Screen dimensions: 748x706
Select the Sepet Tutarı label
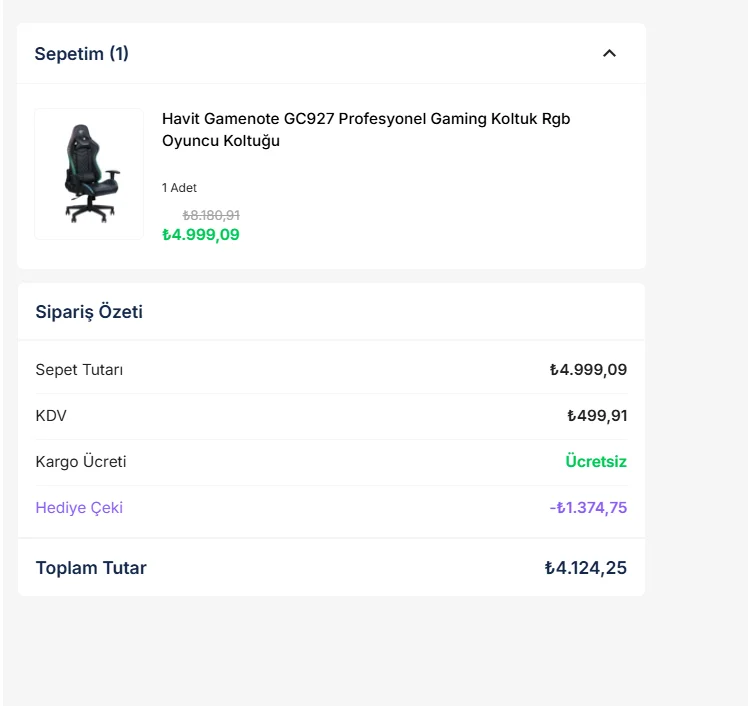[79, 370]
